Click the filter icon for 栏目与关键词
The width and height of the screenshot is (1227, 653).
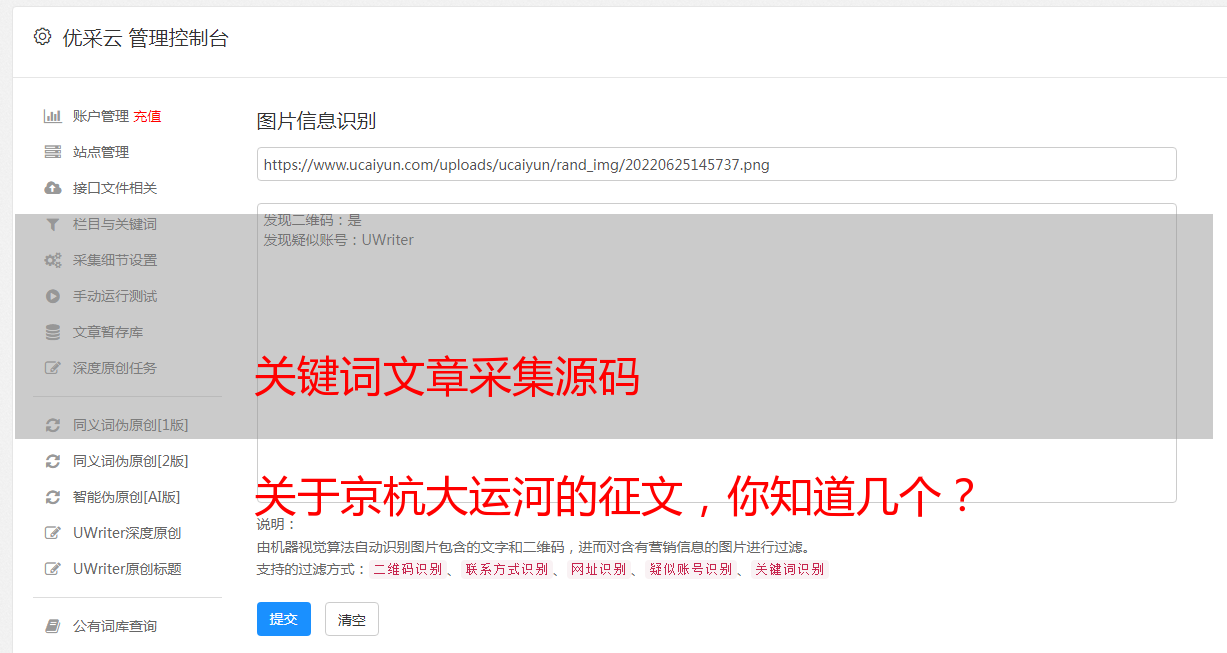coord(53,224)
